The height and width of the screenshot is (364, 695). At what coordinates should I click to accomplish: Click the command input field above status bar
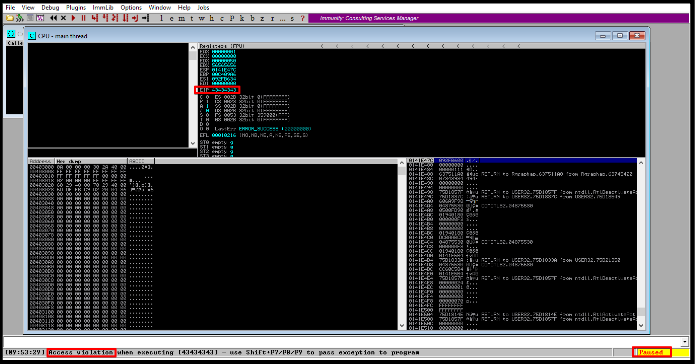(342, 341)
